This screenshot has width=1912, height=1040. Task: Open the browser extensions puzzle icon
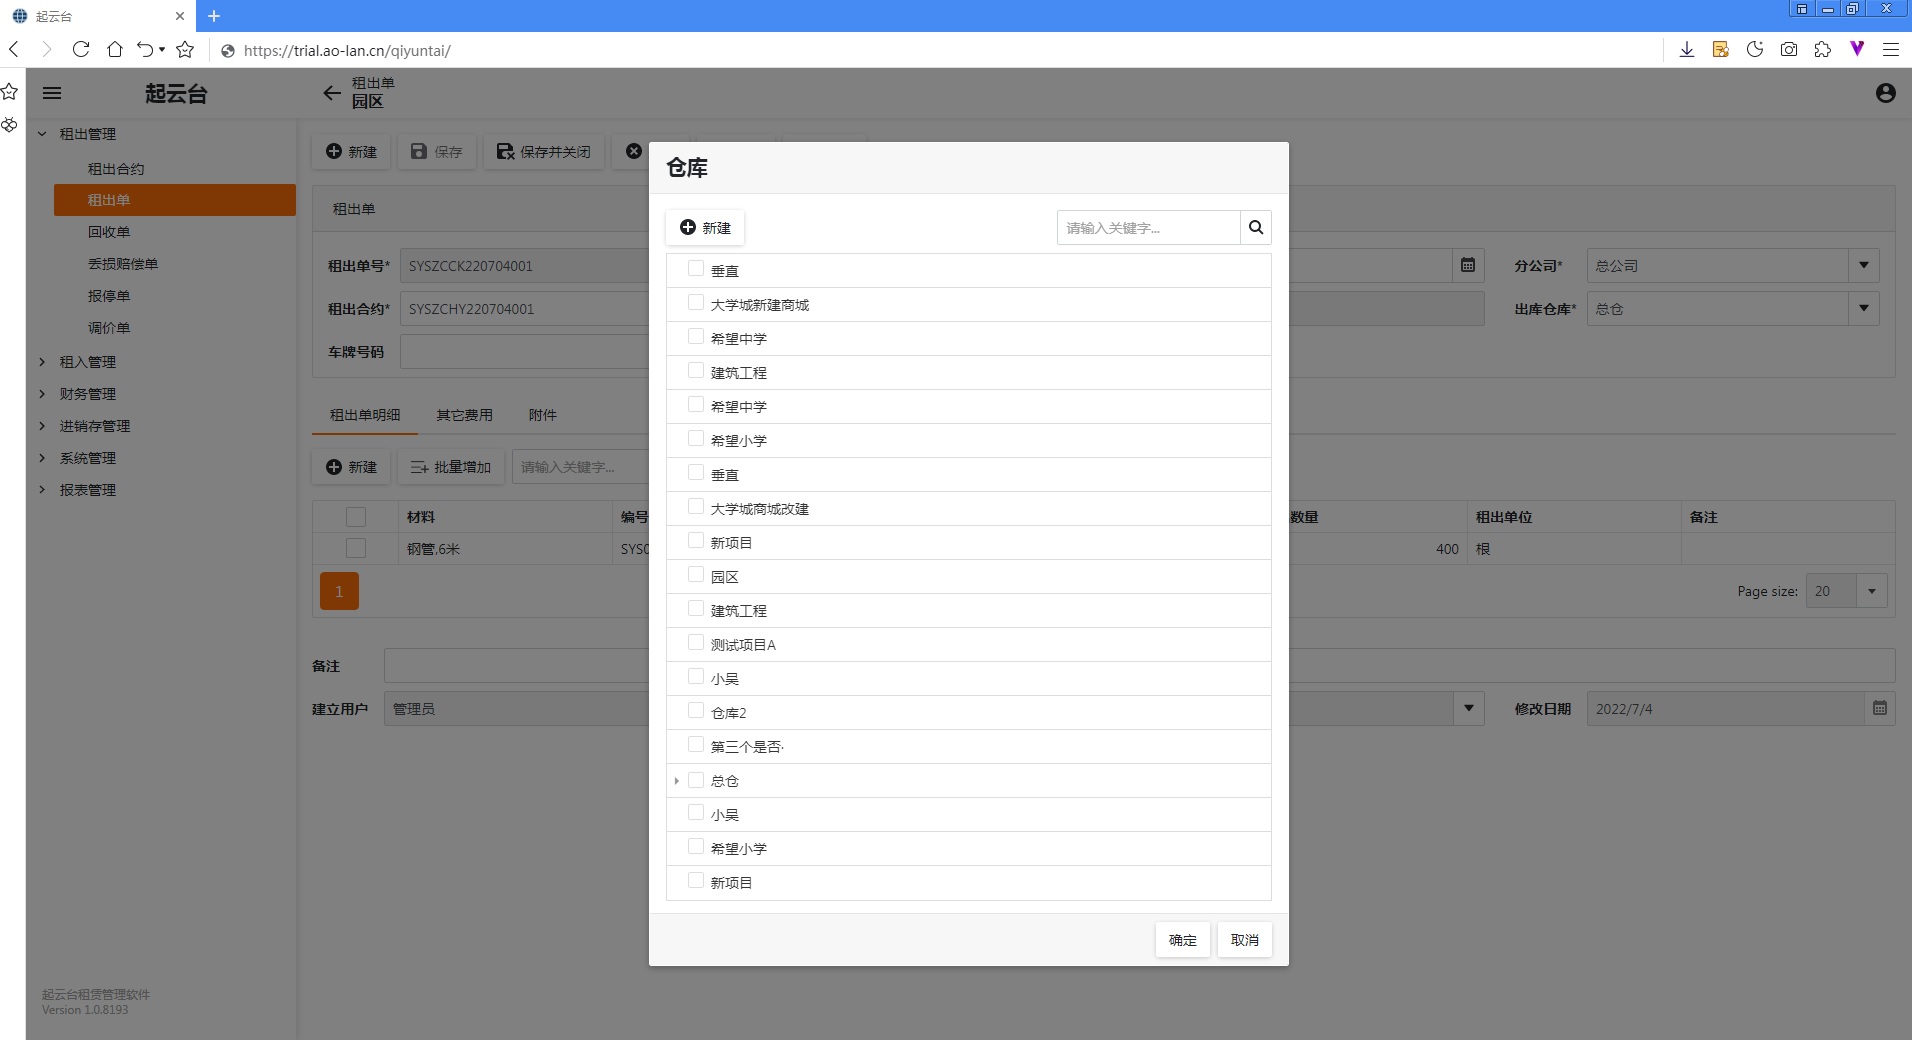tap(1823, 49)
